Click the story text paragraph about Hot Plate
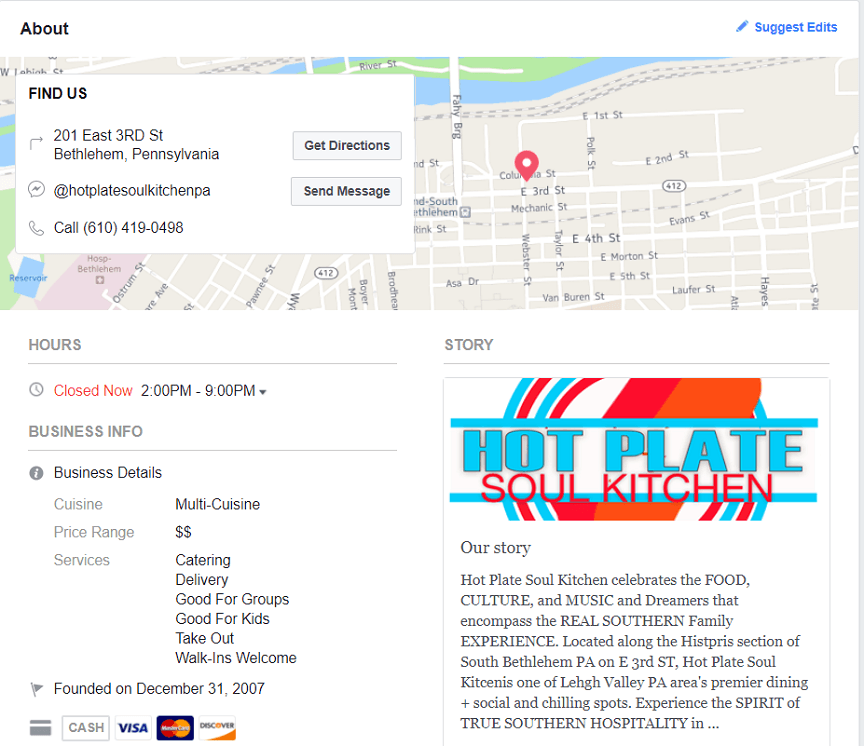Image resolution: width=864 pixels, height=746 pixels. (634, 651)
